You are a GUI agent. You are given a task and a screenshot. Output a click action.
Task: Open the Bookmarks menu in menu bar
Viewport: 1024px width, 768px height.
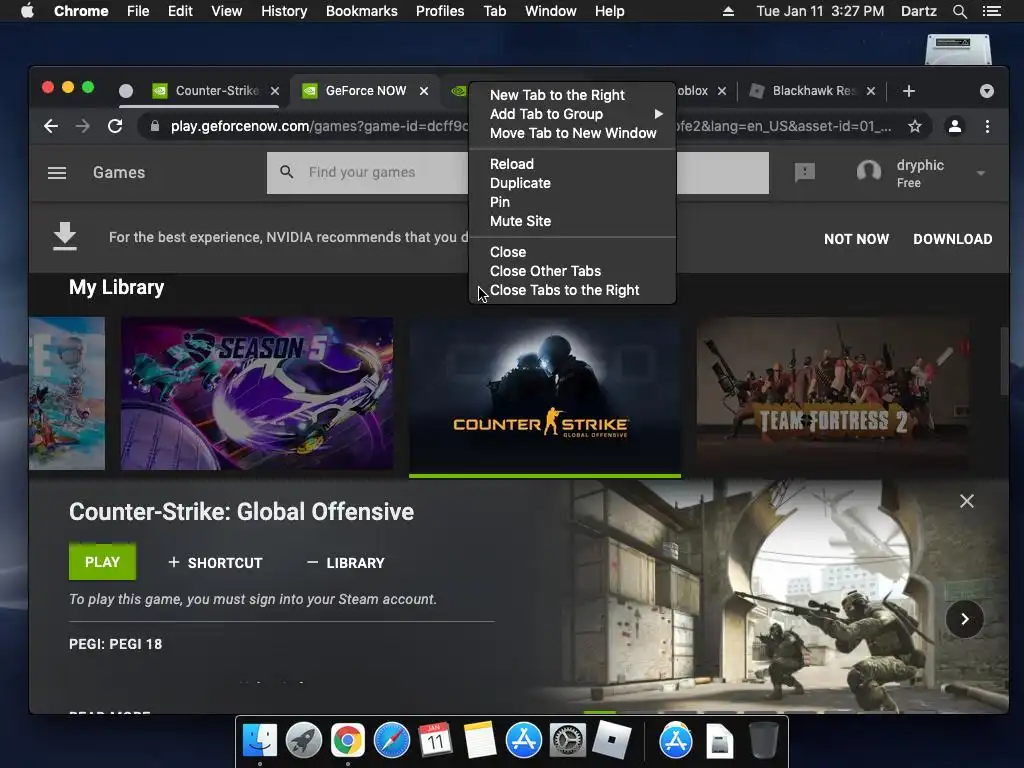[x=361, y=11]
